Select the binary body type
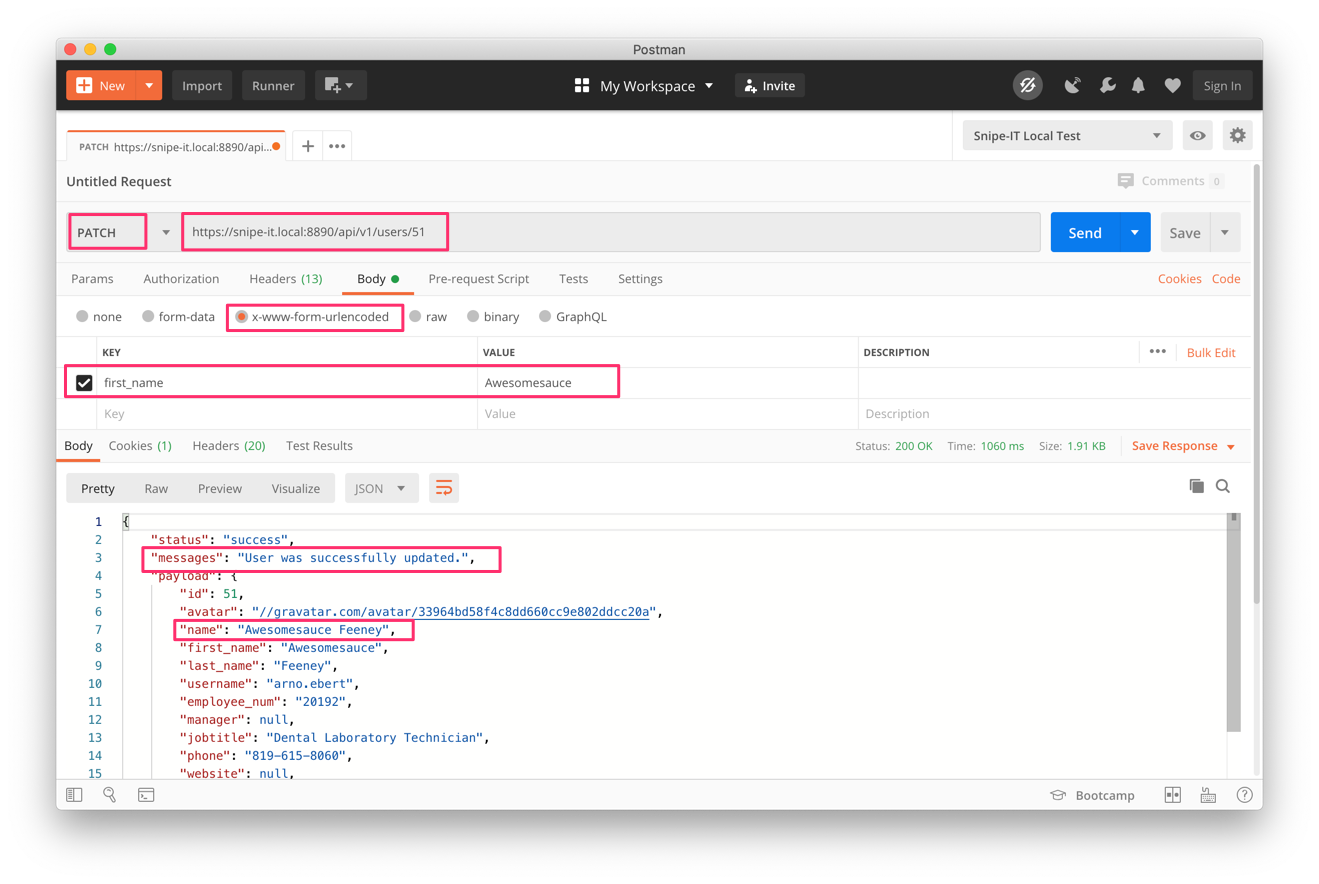The height and width of the screenshot is (884, 1319). [x=493, y=317]
